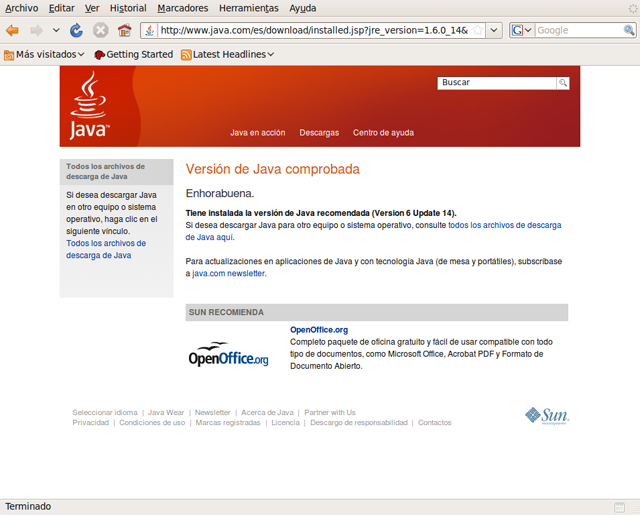Image resolution: width=640 pixels, height=515 pixels.
Task: Bookmark this page with the star icon
Action: click(478, 31)
